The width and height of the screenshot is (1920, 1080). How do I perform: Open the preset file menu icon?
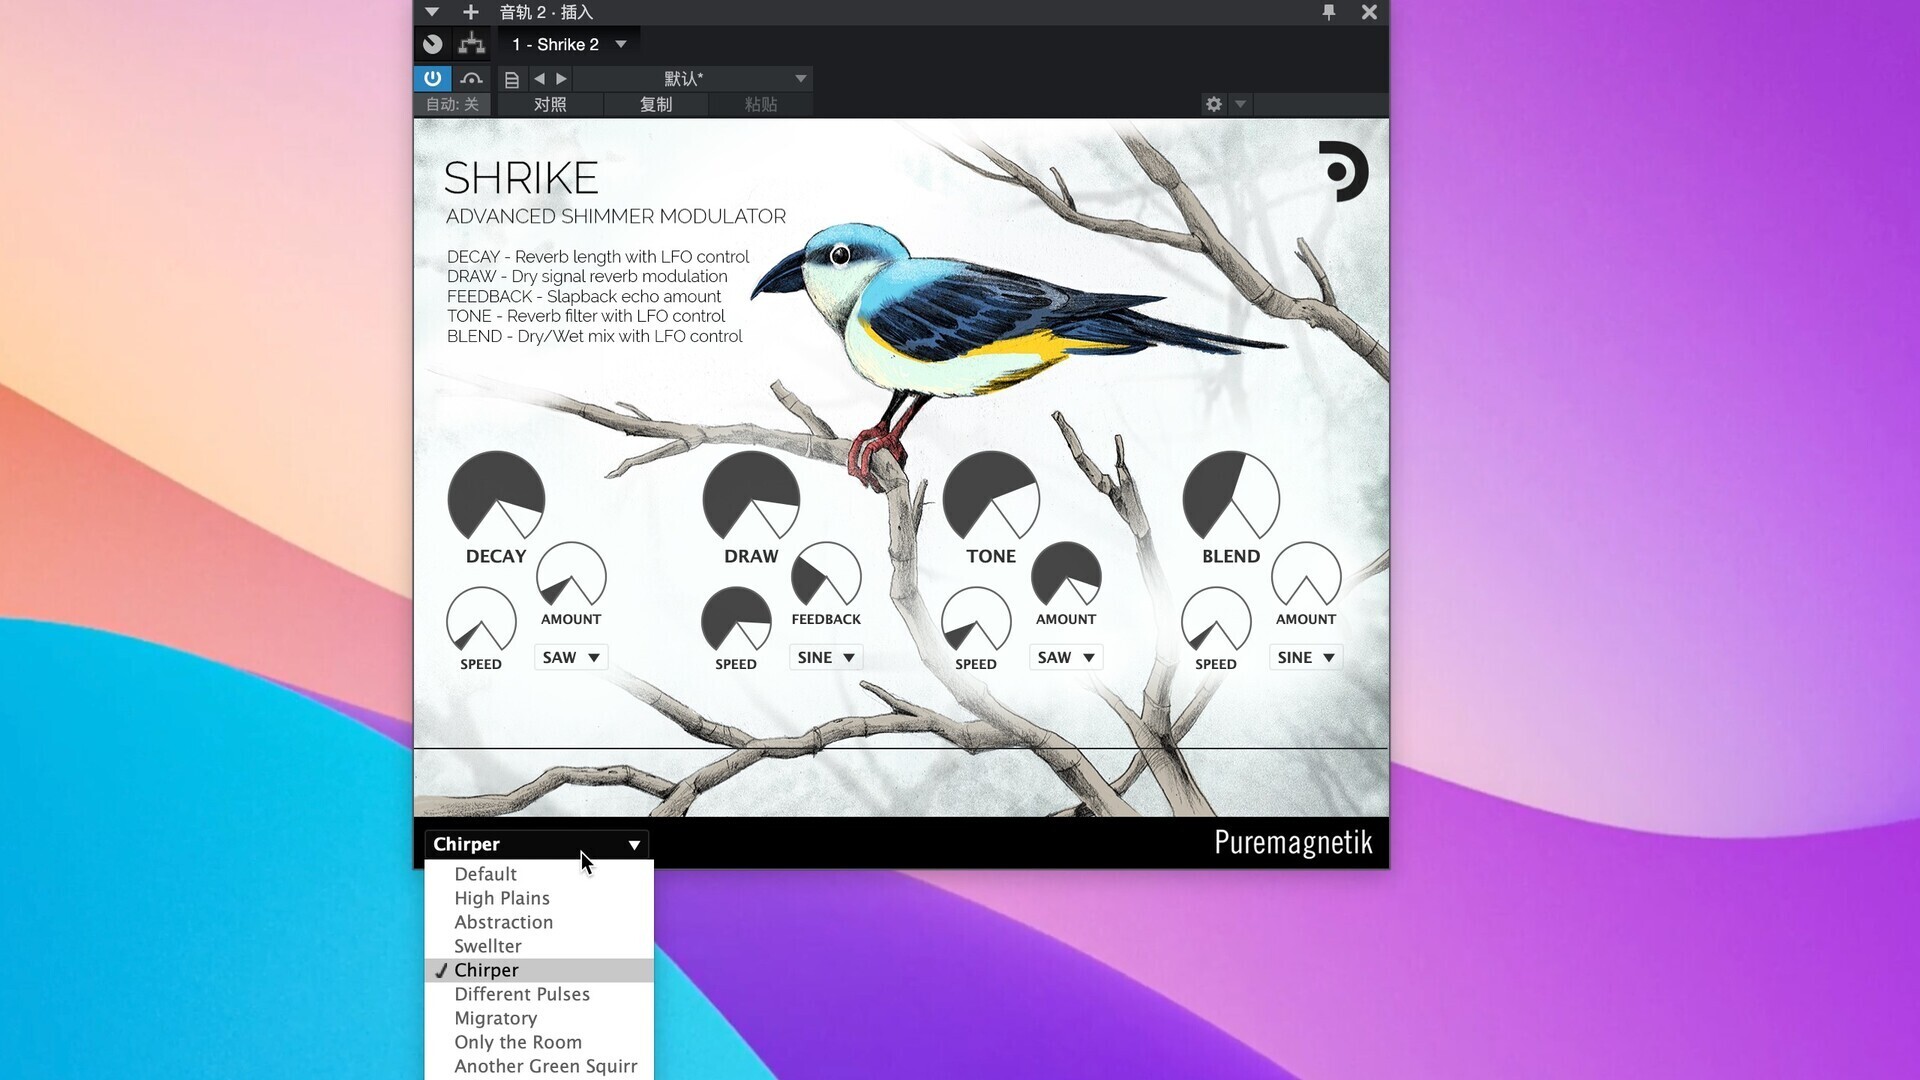pos(512,79)
